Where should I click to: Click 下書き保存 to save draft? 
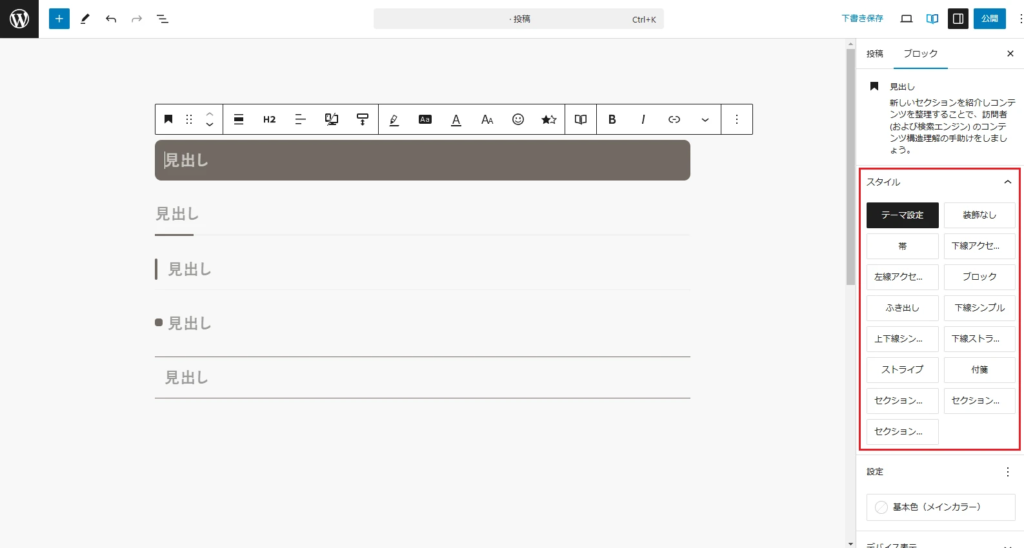point(862,19)
